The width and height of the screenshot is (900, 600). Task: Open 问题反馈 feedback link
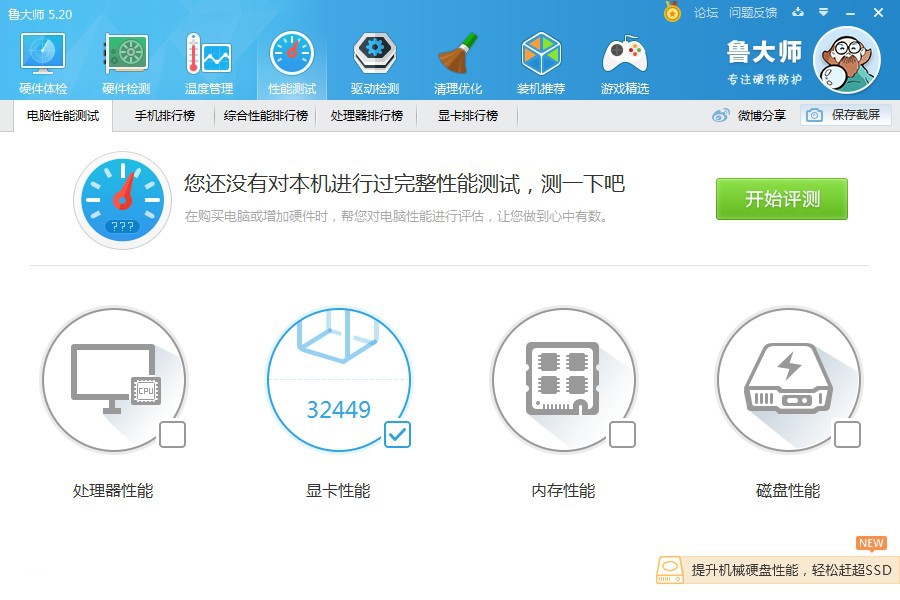(753, 12)
